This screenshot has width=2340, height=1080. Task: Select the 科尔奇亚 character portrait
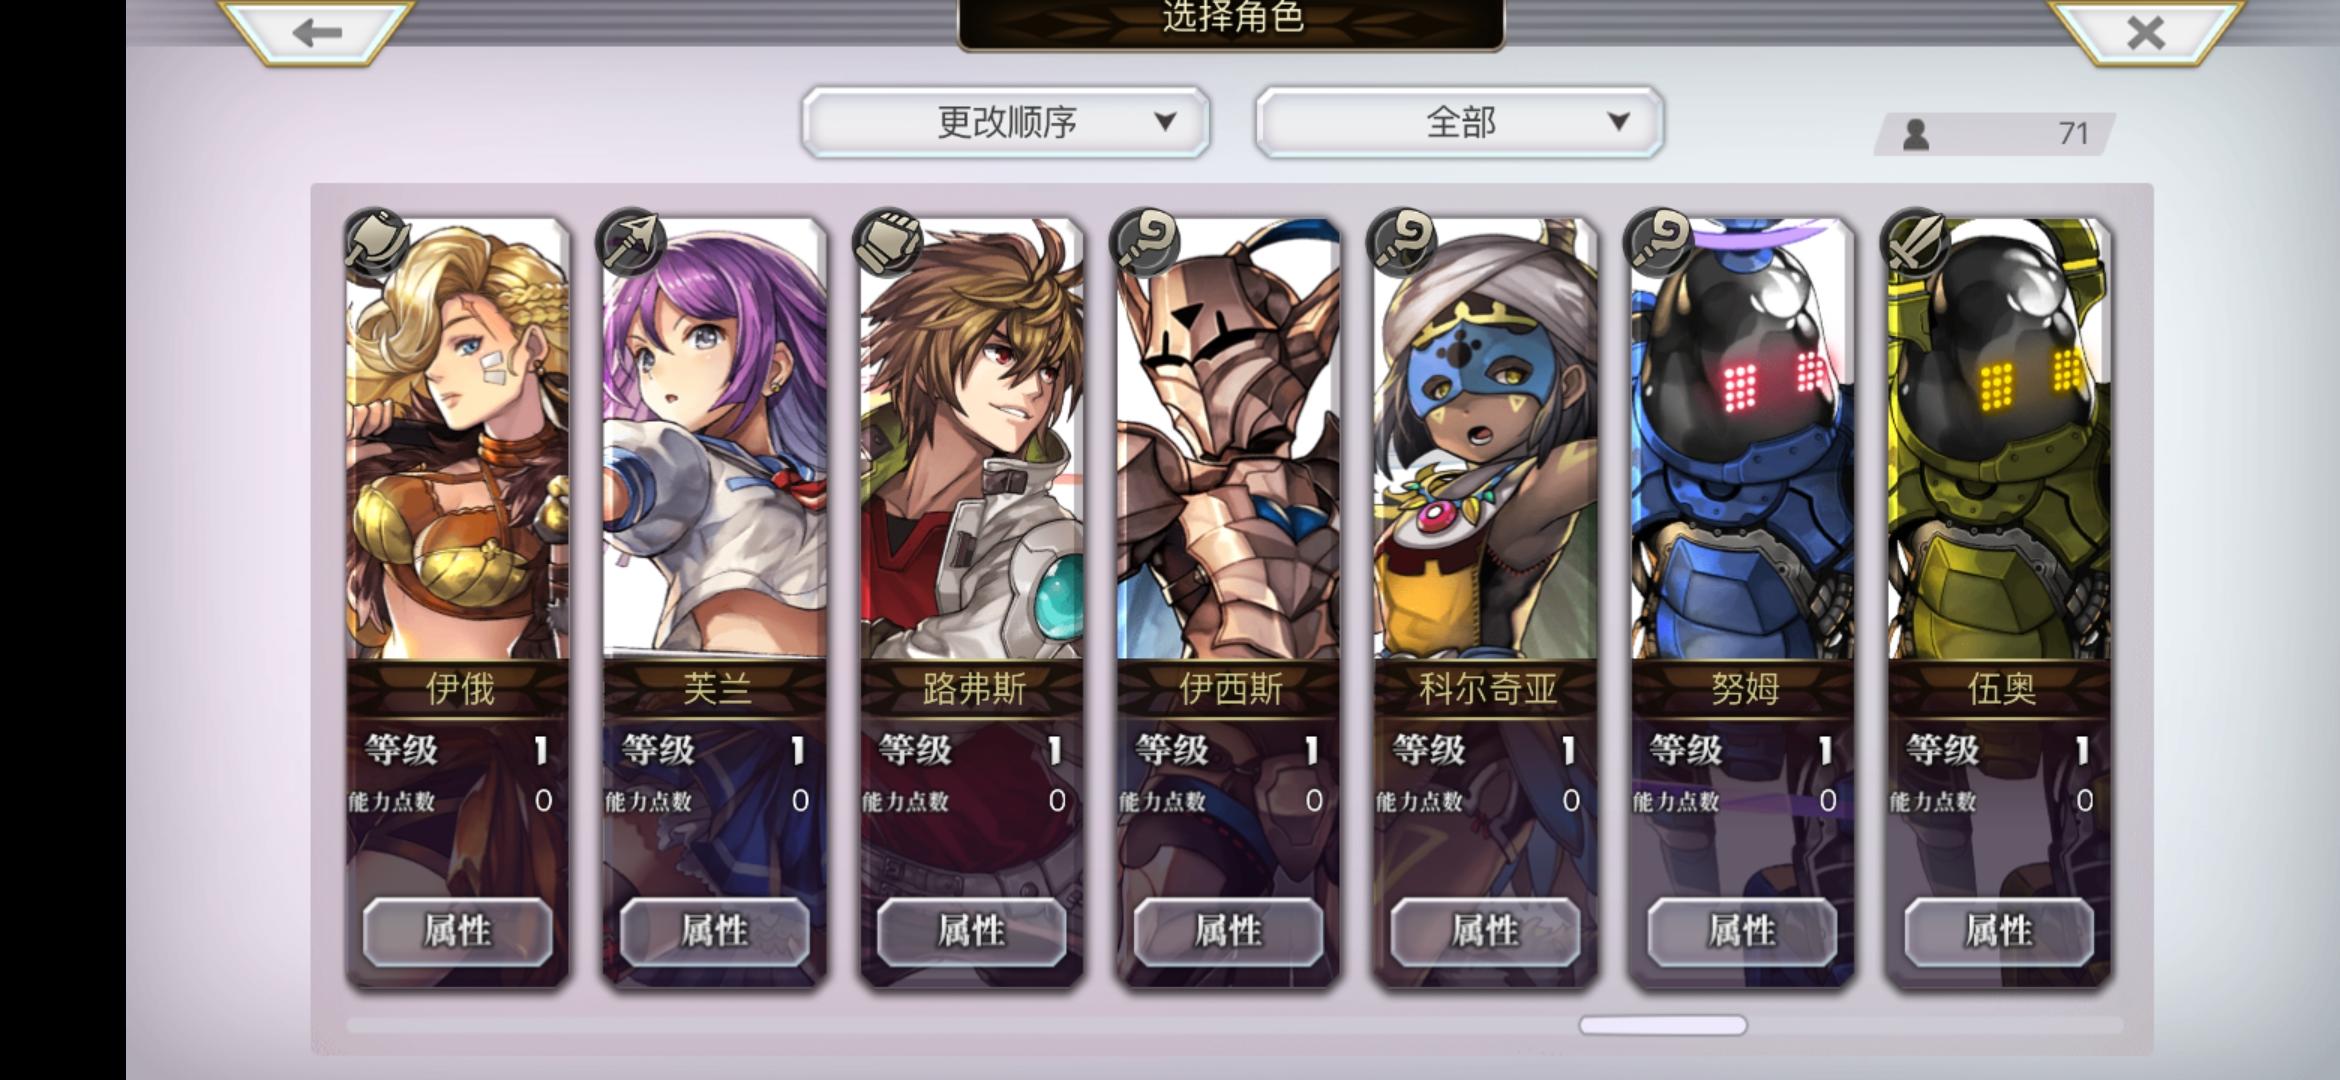click(1485, 440)
